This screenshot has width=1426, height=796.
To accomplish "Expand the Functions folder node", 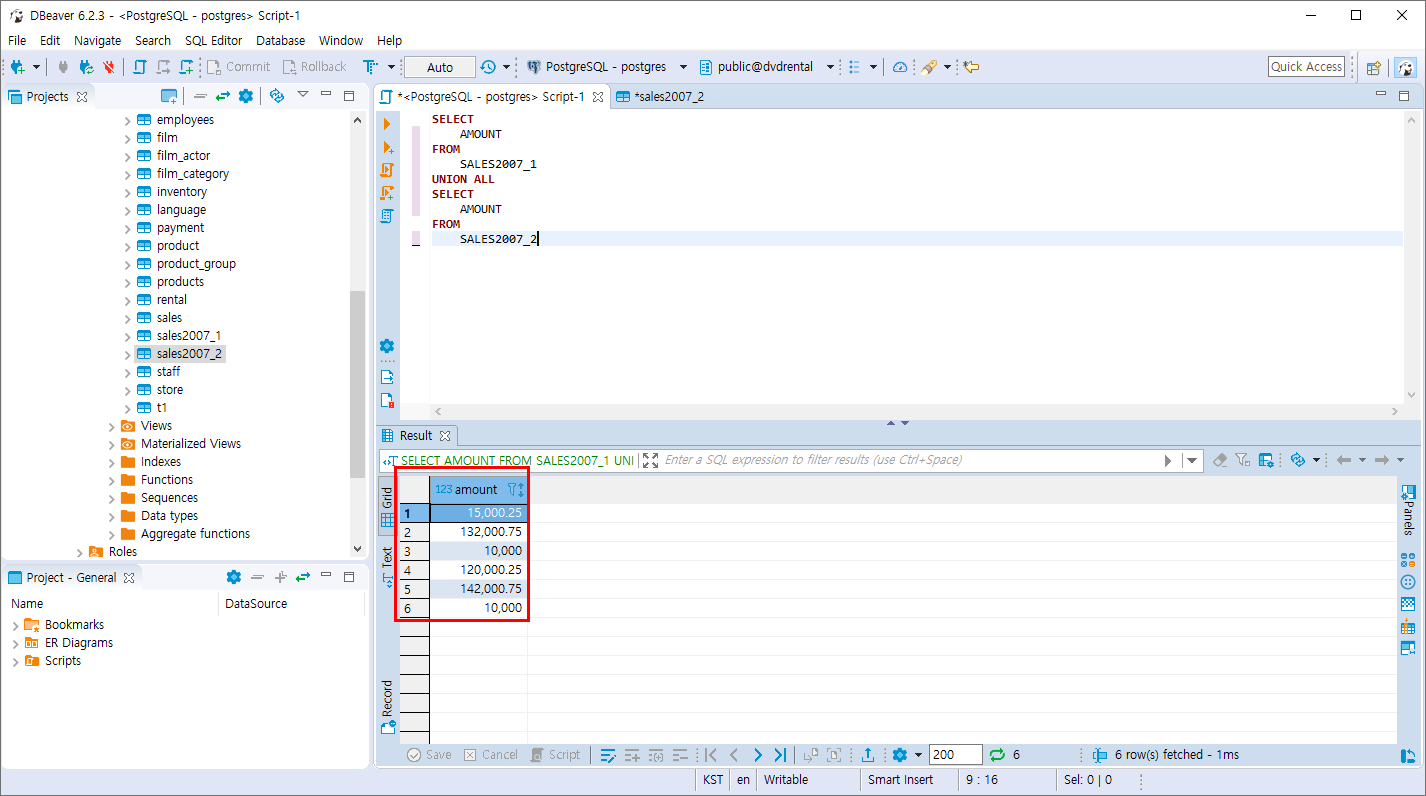I will click(x=111, y=480).
